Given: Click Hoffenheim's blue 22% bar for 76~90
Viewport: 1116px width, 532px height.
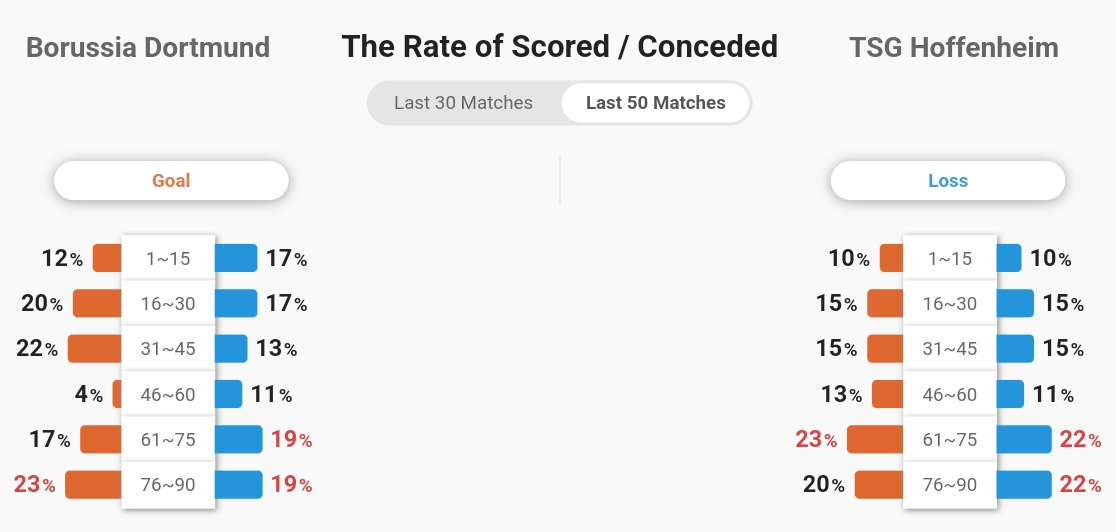Looking at the screenshot, I should pyautogui.click(x=1023, y=484).
